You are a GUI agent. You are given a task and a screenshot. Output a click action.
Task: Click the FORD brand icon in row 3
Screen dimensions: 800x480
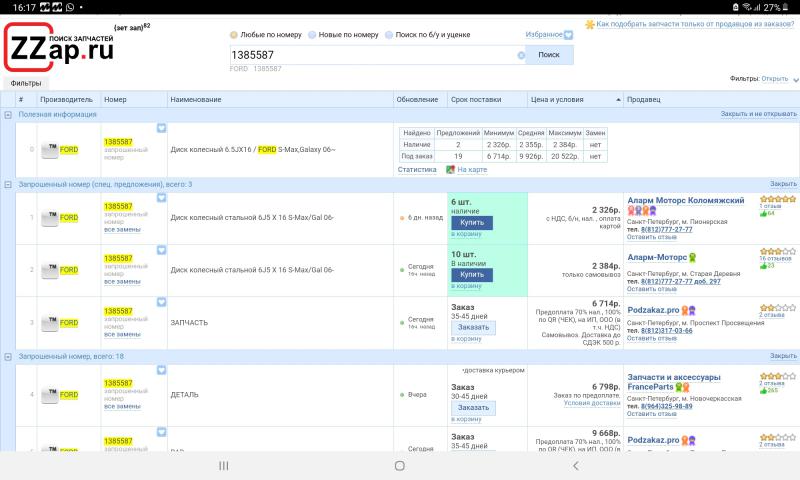49,322
